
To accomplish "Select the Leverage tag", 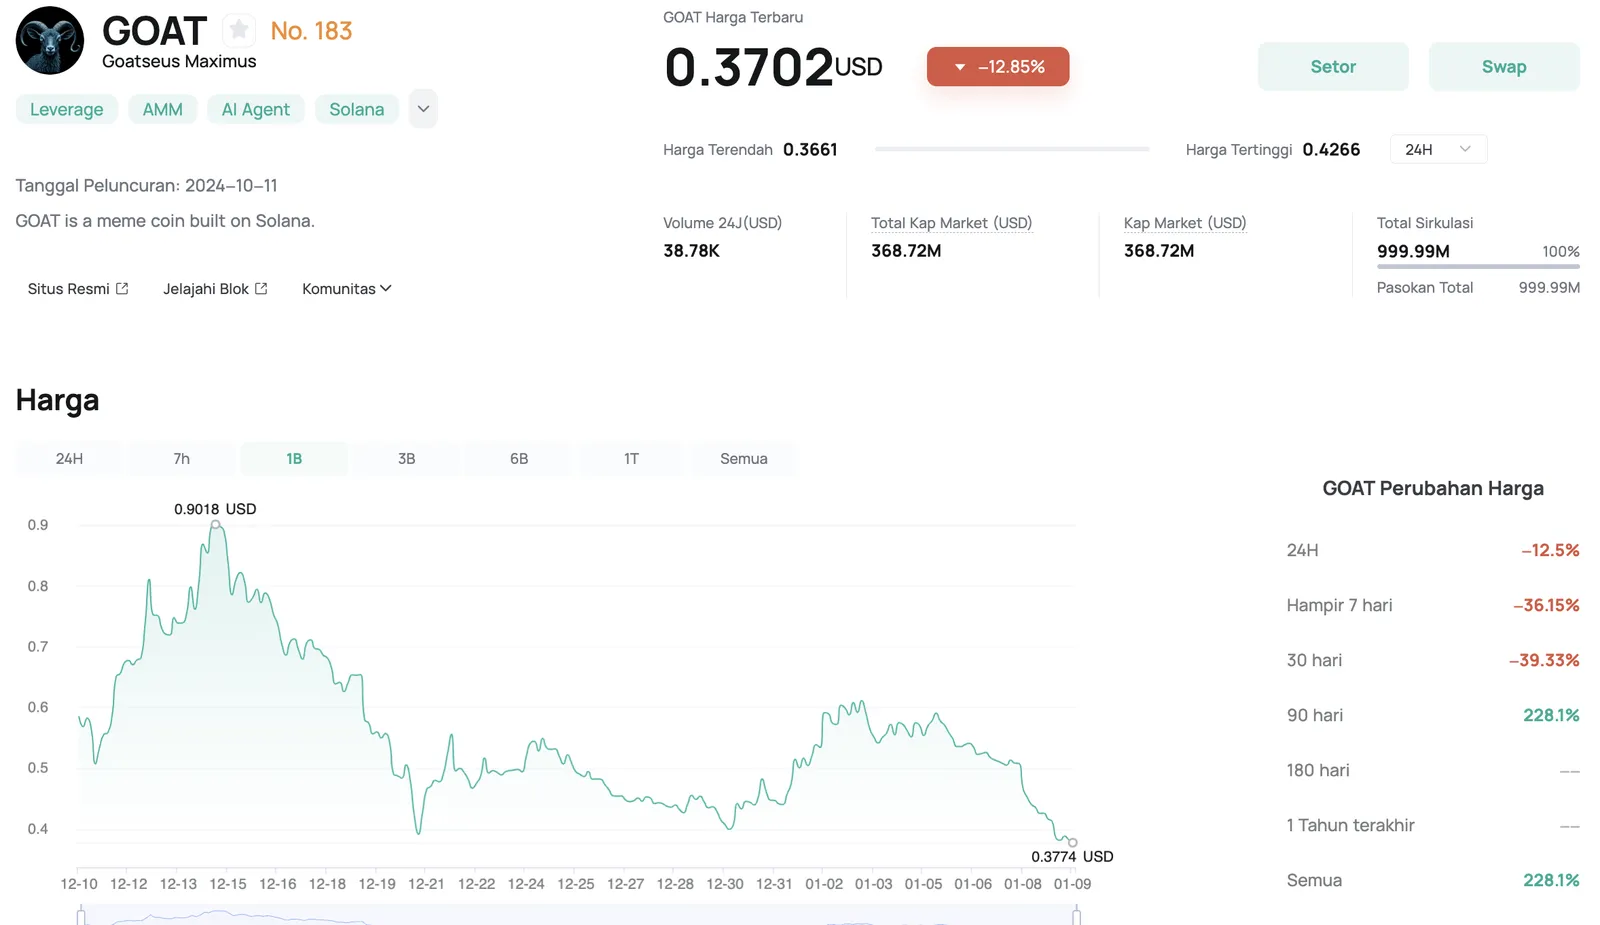I will [x=67, y=109].
